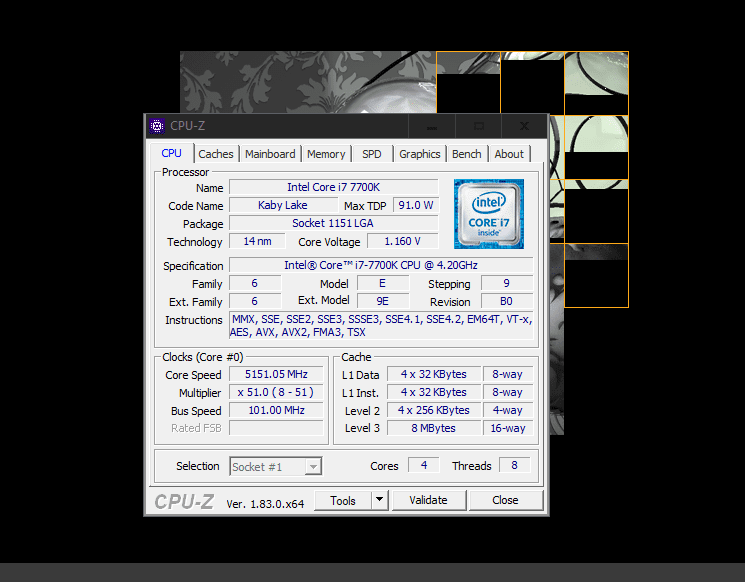Viewport: 745px width, 582px height.
Task: Open the Graphics tab
Action: pos(420,154)
